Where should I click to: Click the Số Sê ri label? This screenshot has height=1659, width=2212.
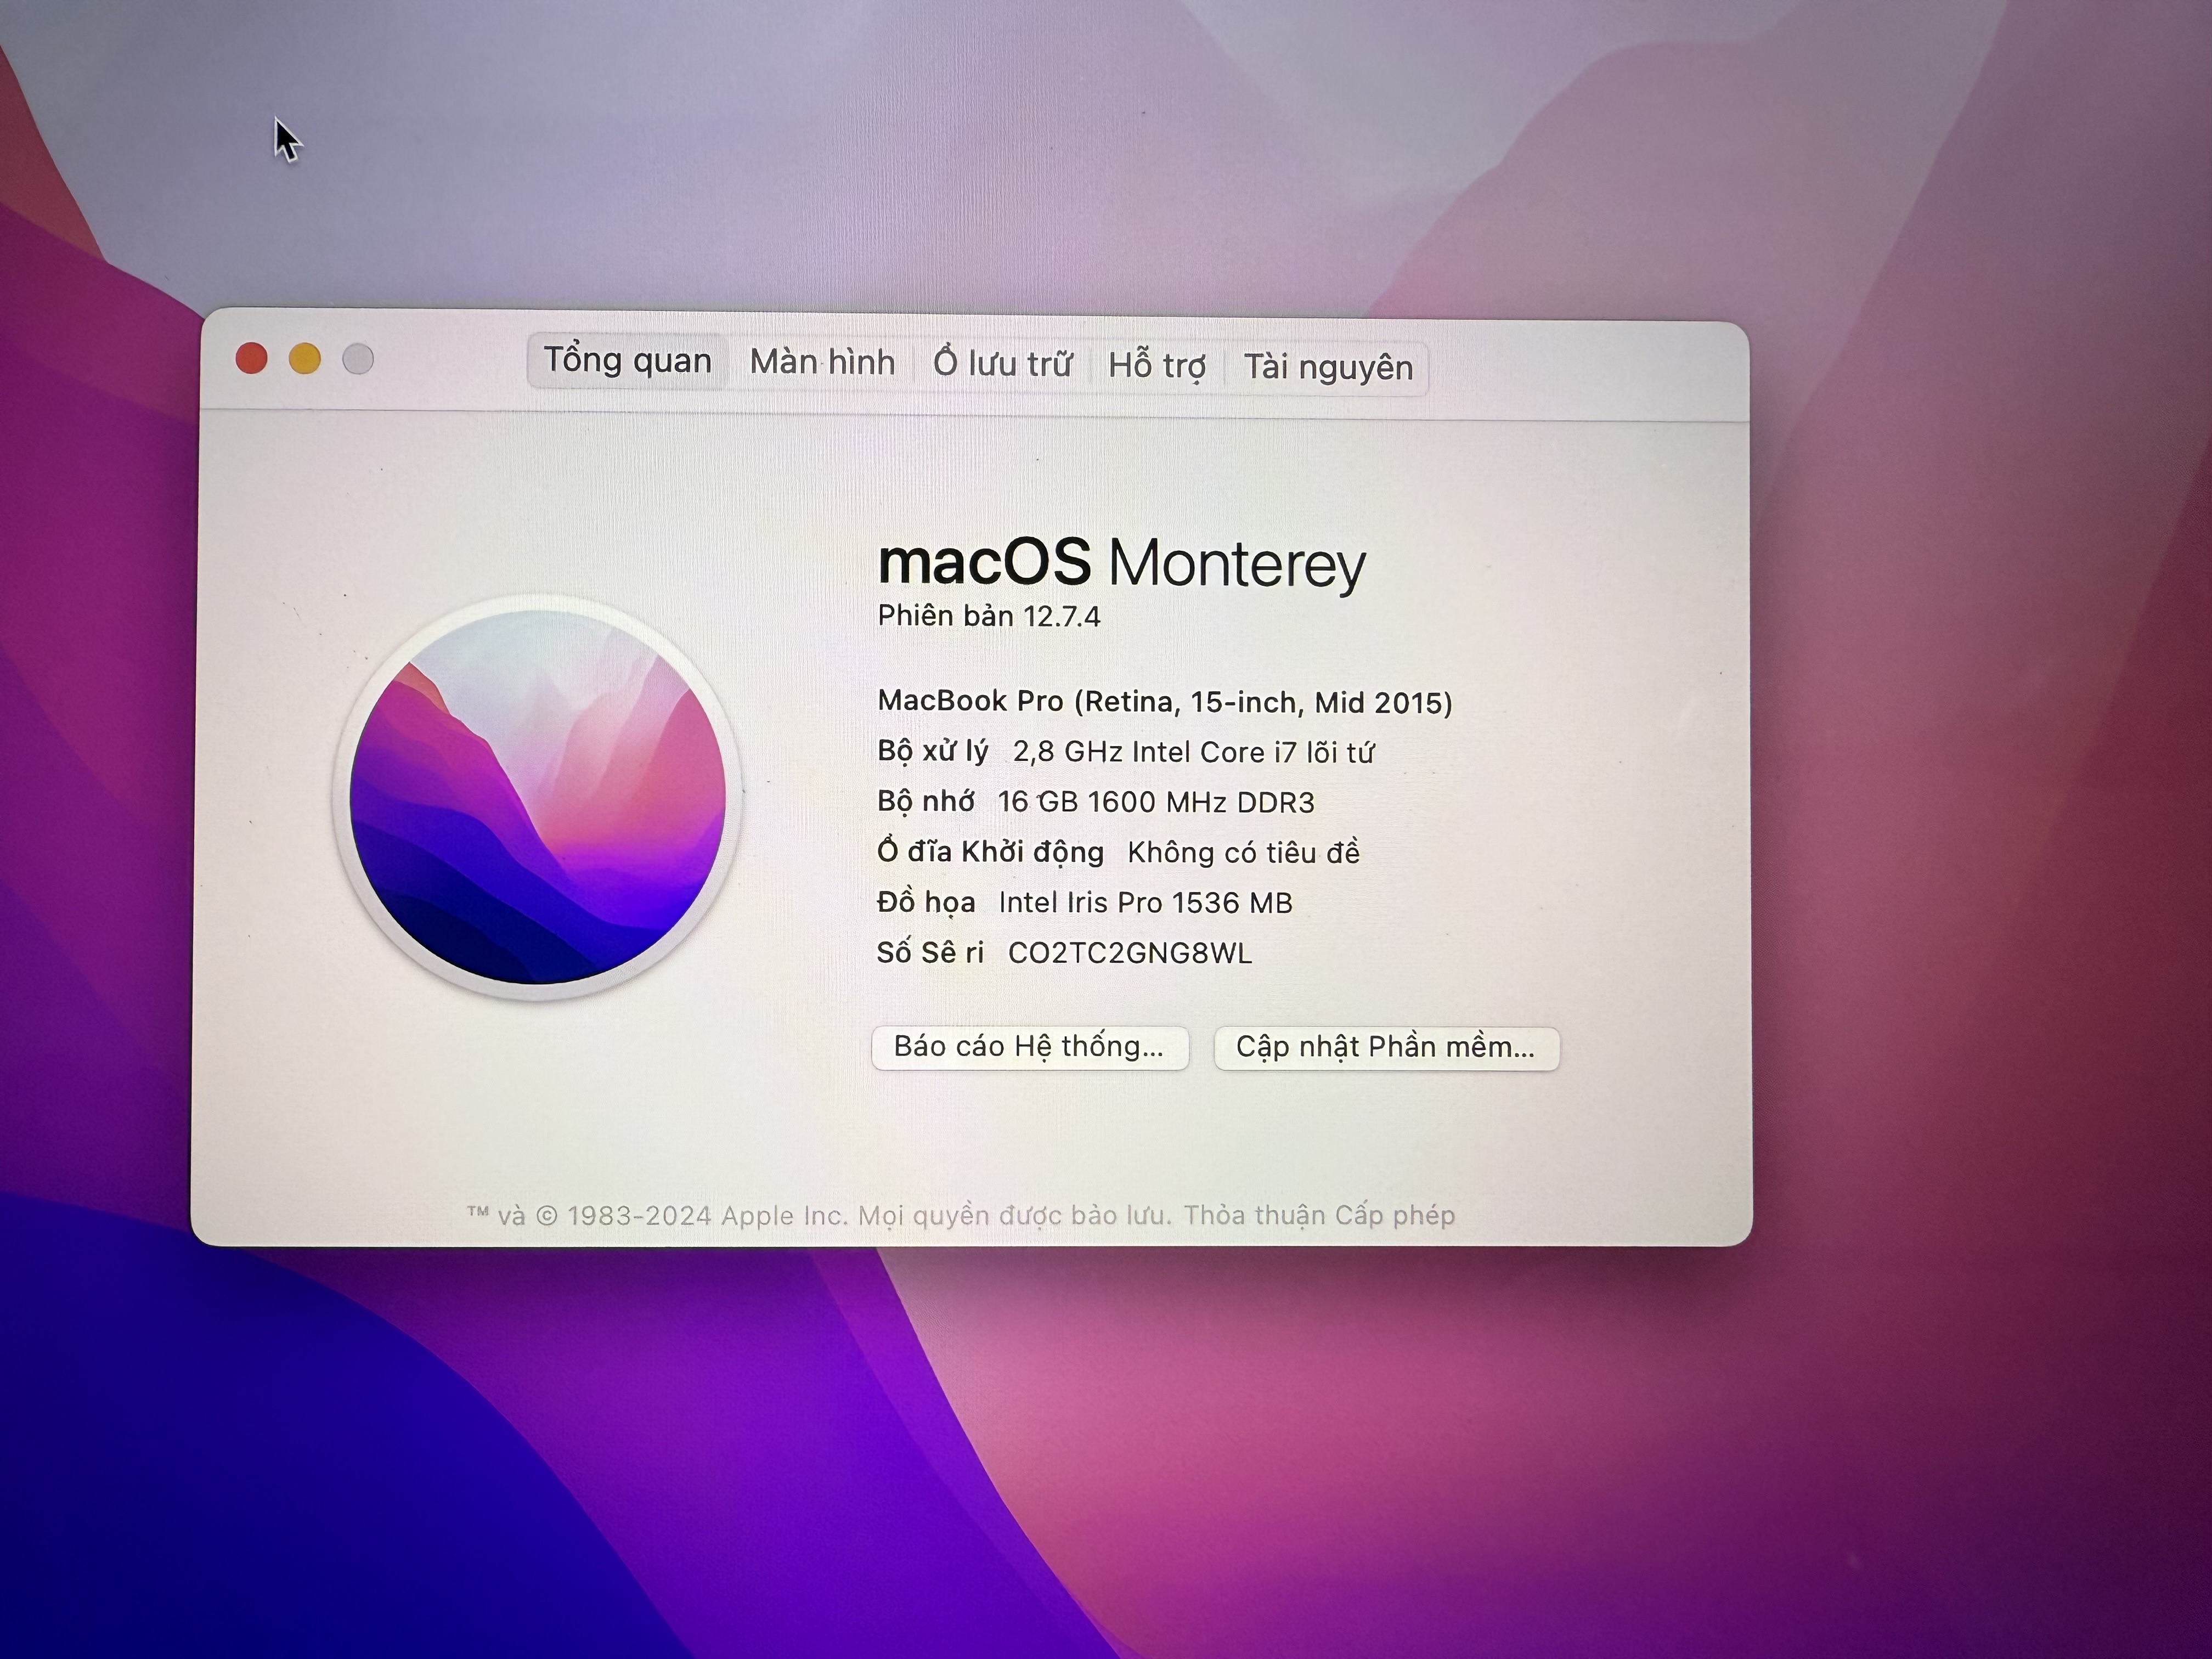tap(930, 952)
